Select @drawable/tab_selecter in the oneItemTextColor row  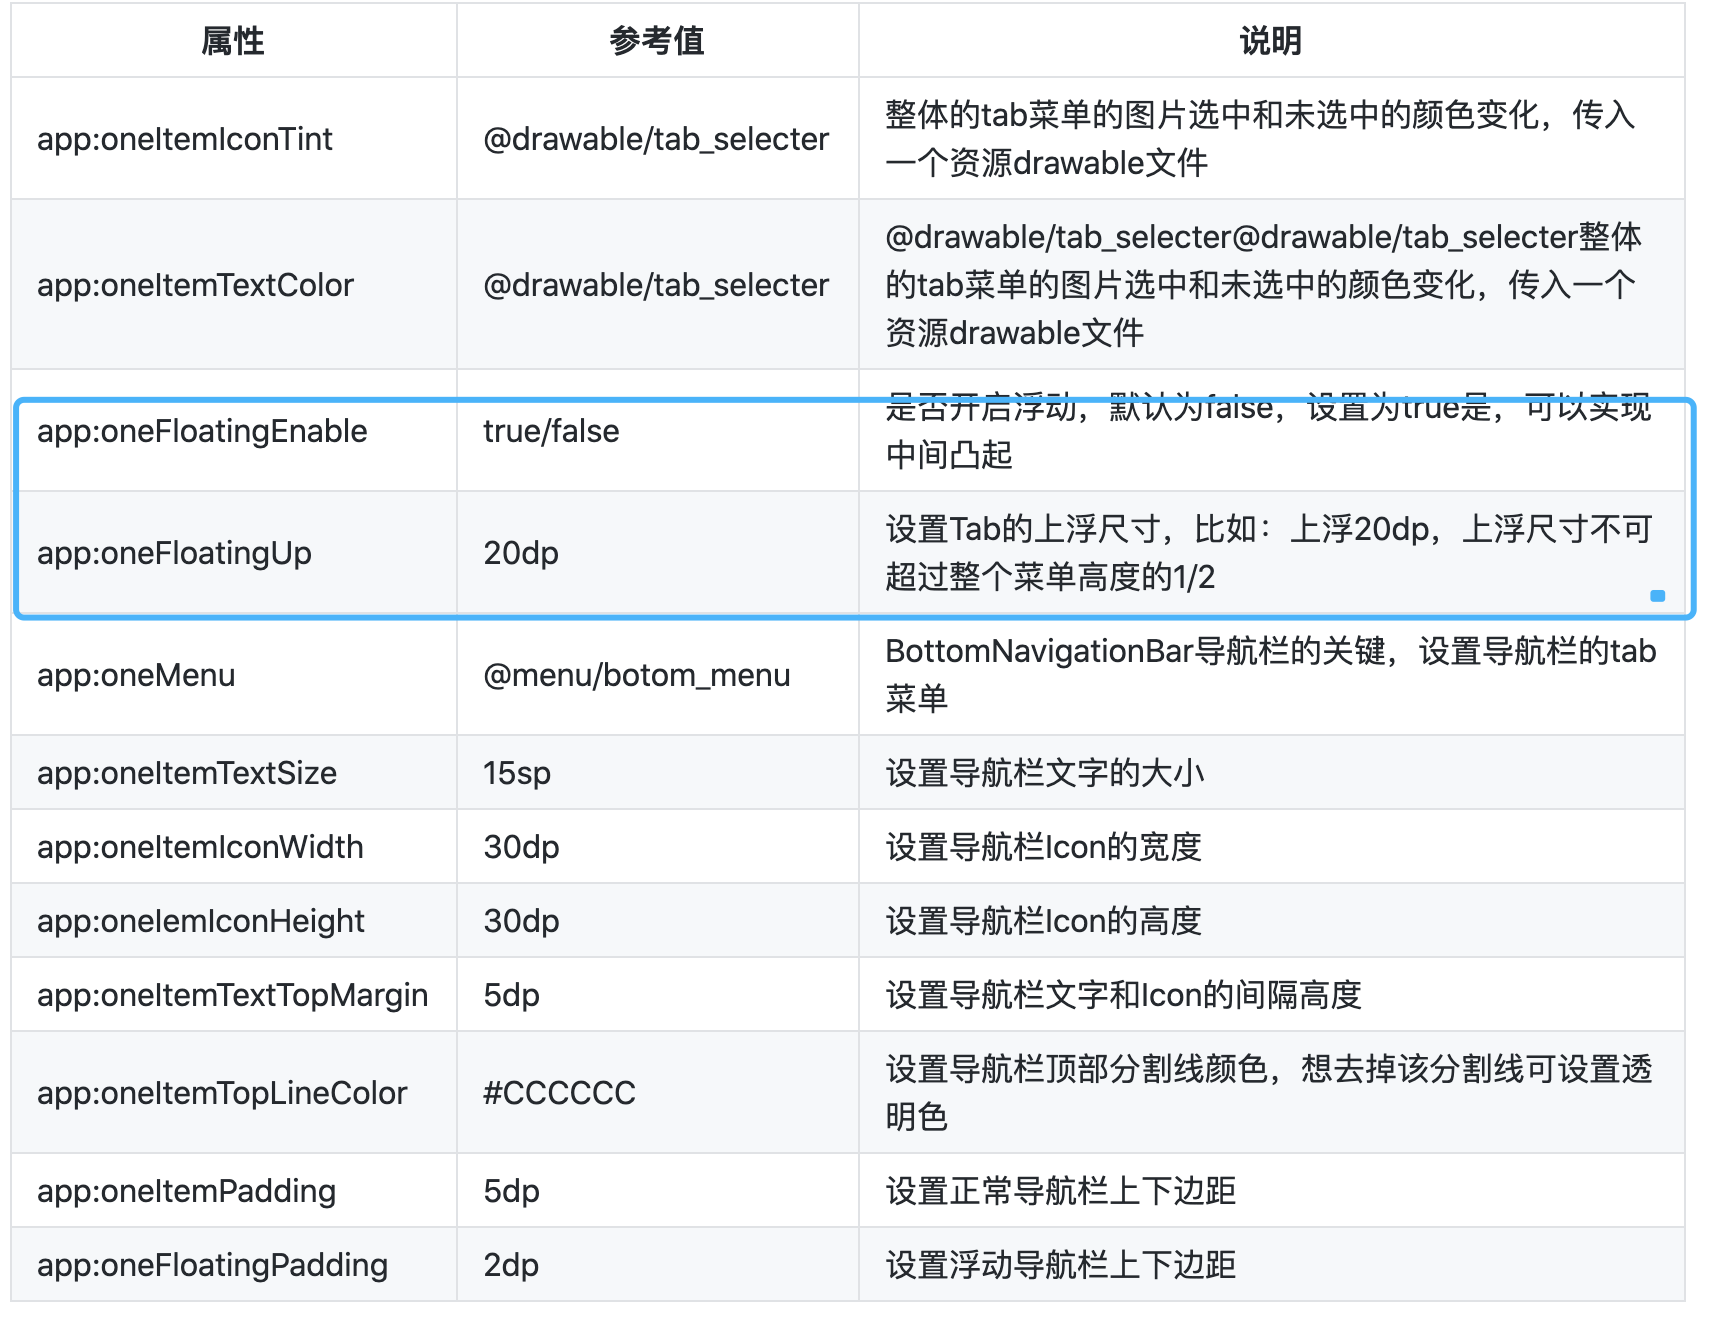656,285
